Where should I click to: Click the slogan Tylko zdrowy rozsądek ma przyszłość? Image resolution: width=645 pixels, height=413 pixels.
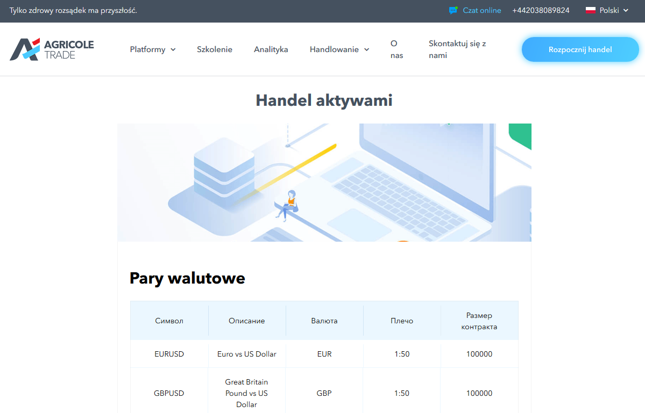[73, 11]
